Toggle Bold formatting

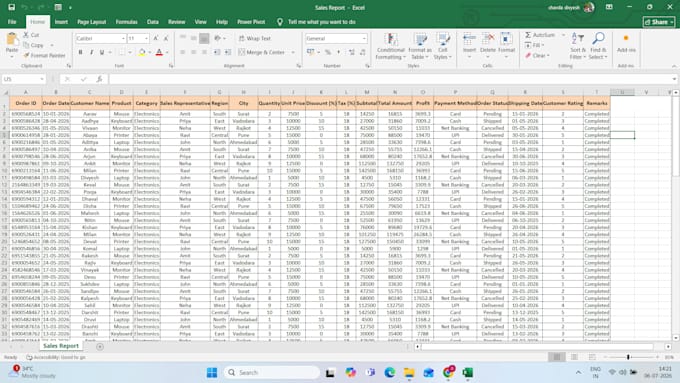(80, 52)
